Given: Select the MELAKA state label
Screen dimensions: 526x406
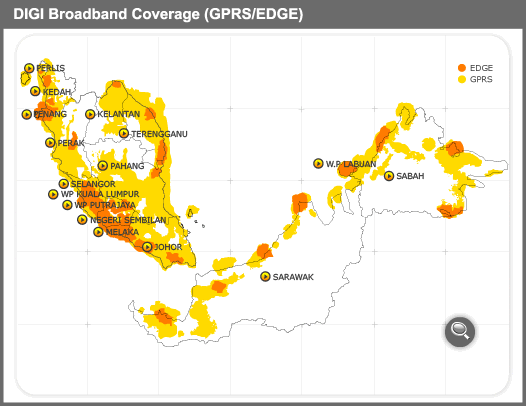Looking at the screenshot, I should pos(122,232).
